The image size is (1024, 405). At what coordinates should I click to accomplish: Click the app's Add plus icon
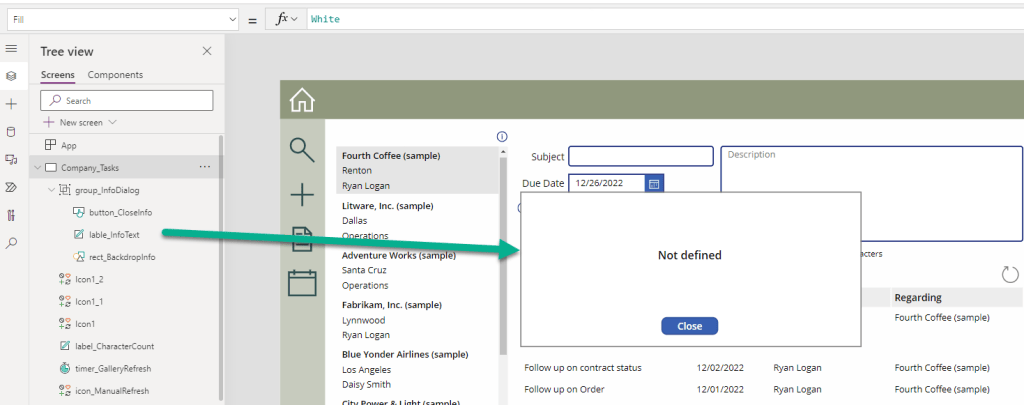coord(302,195)
